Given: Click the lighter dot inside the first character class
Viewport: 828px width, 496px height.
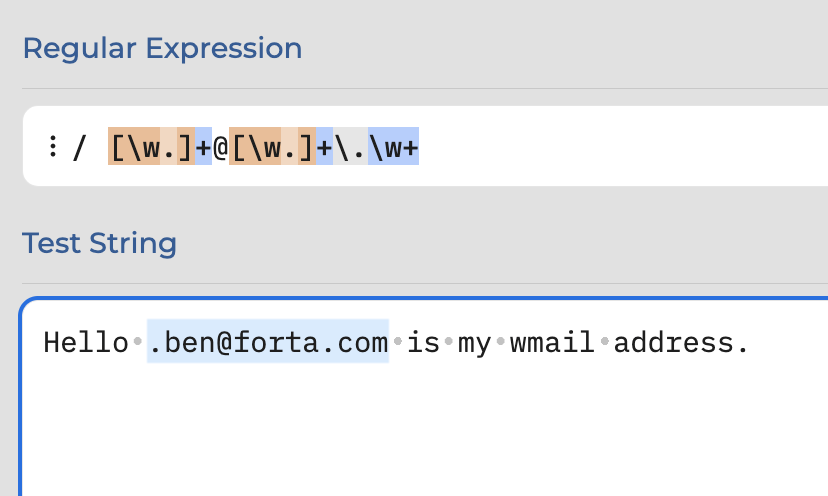Looking at the screenshot, I should pyautogui.click(x=168, y=146).
